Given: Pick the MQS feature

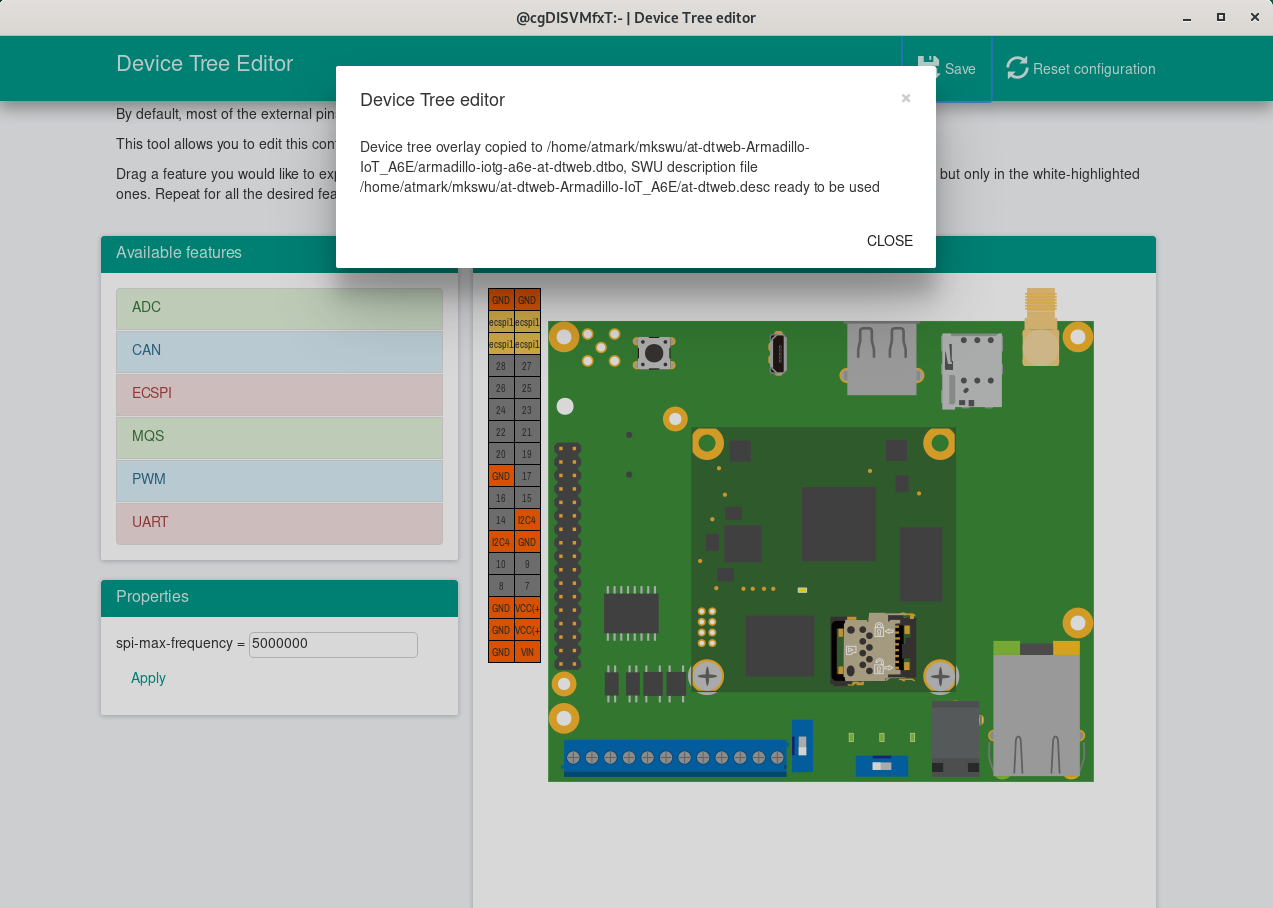Looking at the screenshot, I should pyautogui.click(x=279, y=437).
